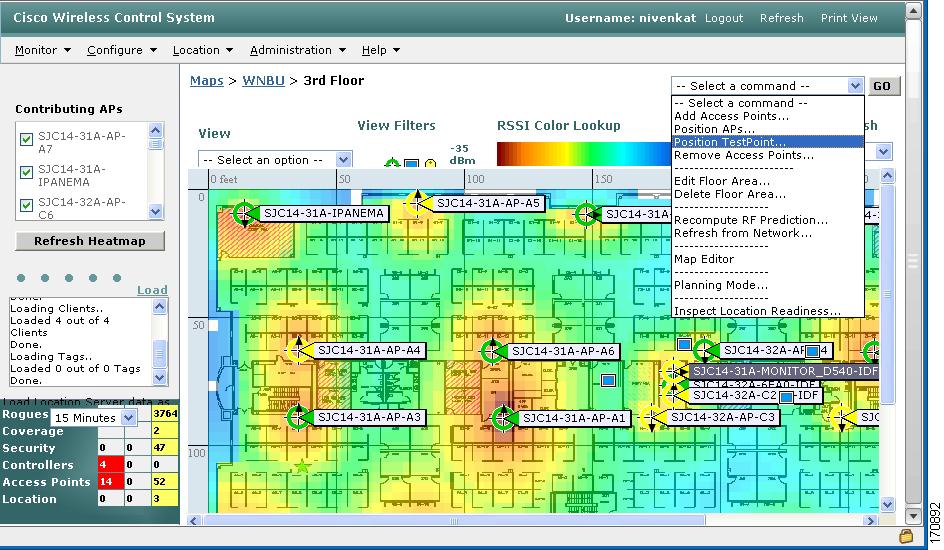Open the View 'Select an option' dropdown
Image resolution: width=944 pixels, height=550 pixels.
(x=275, y=159)
